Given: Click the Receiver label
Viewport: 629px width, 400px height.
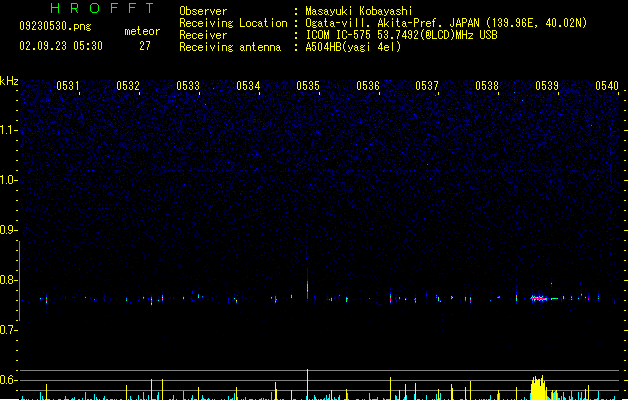Looking at the screenshot, I should click(203, 35).
